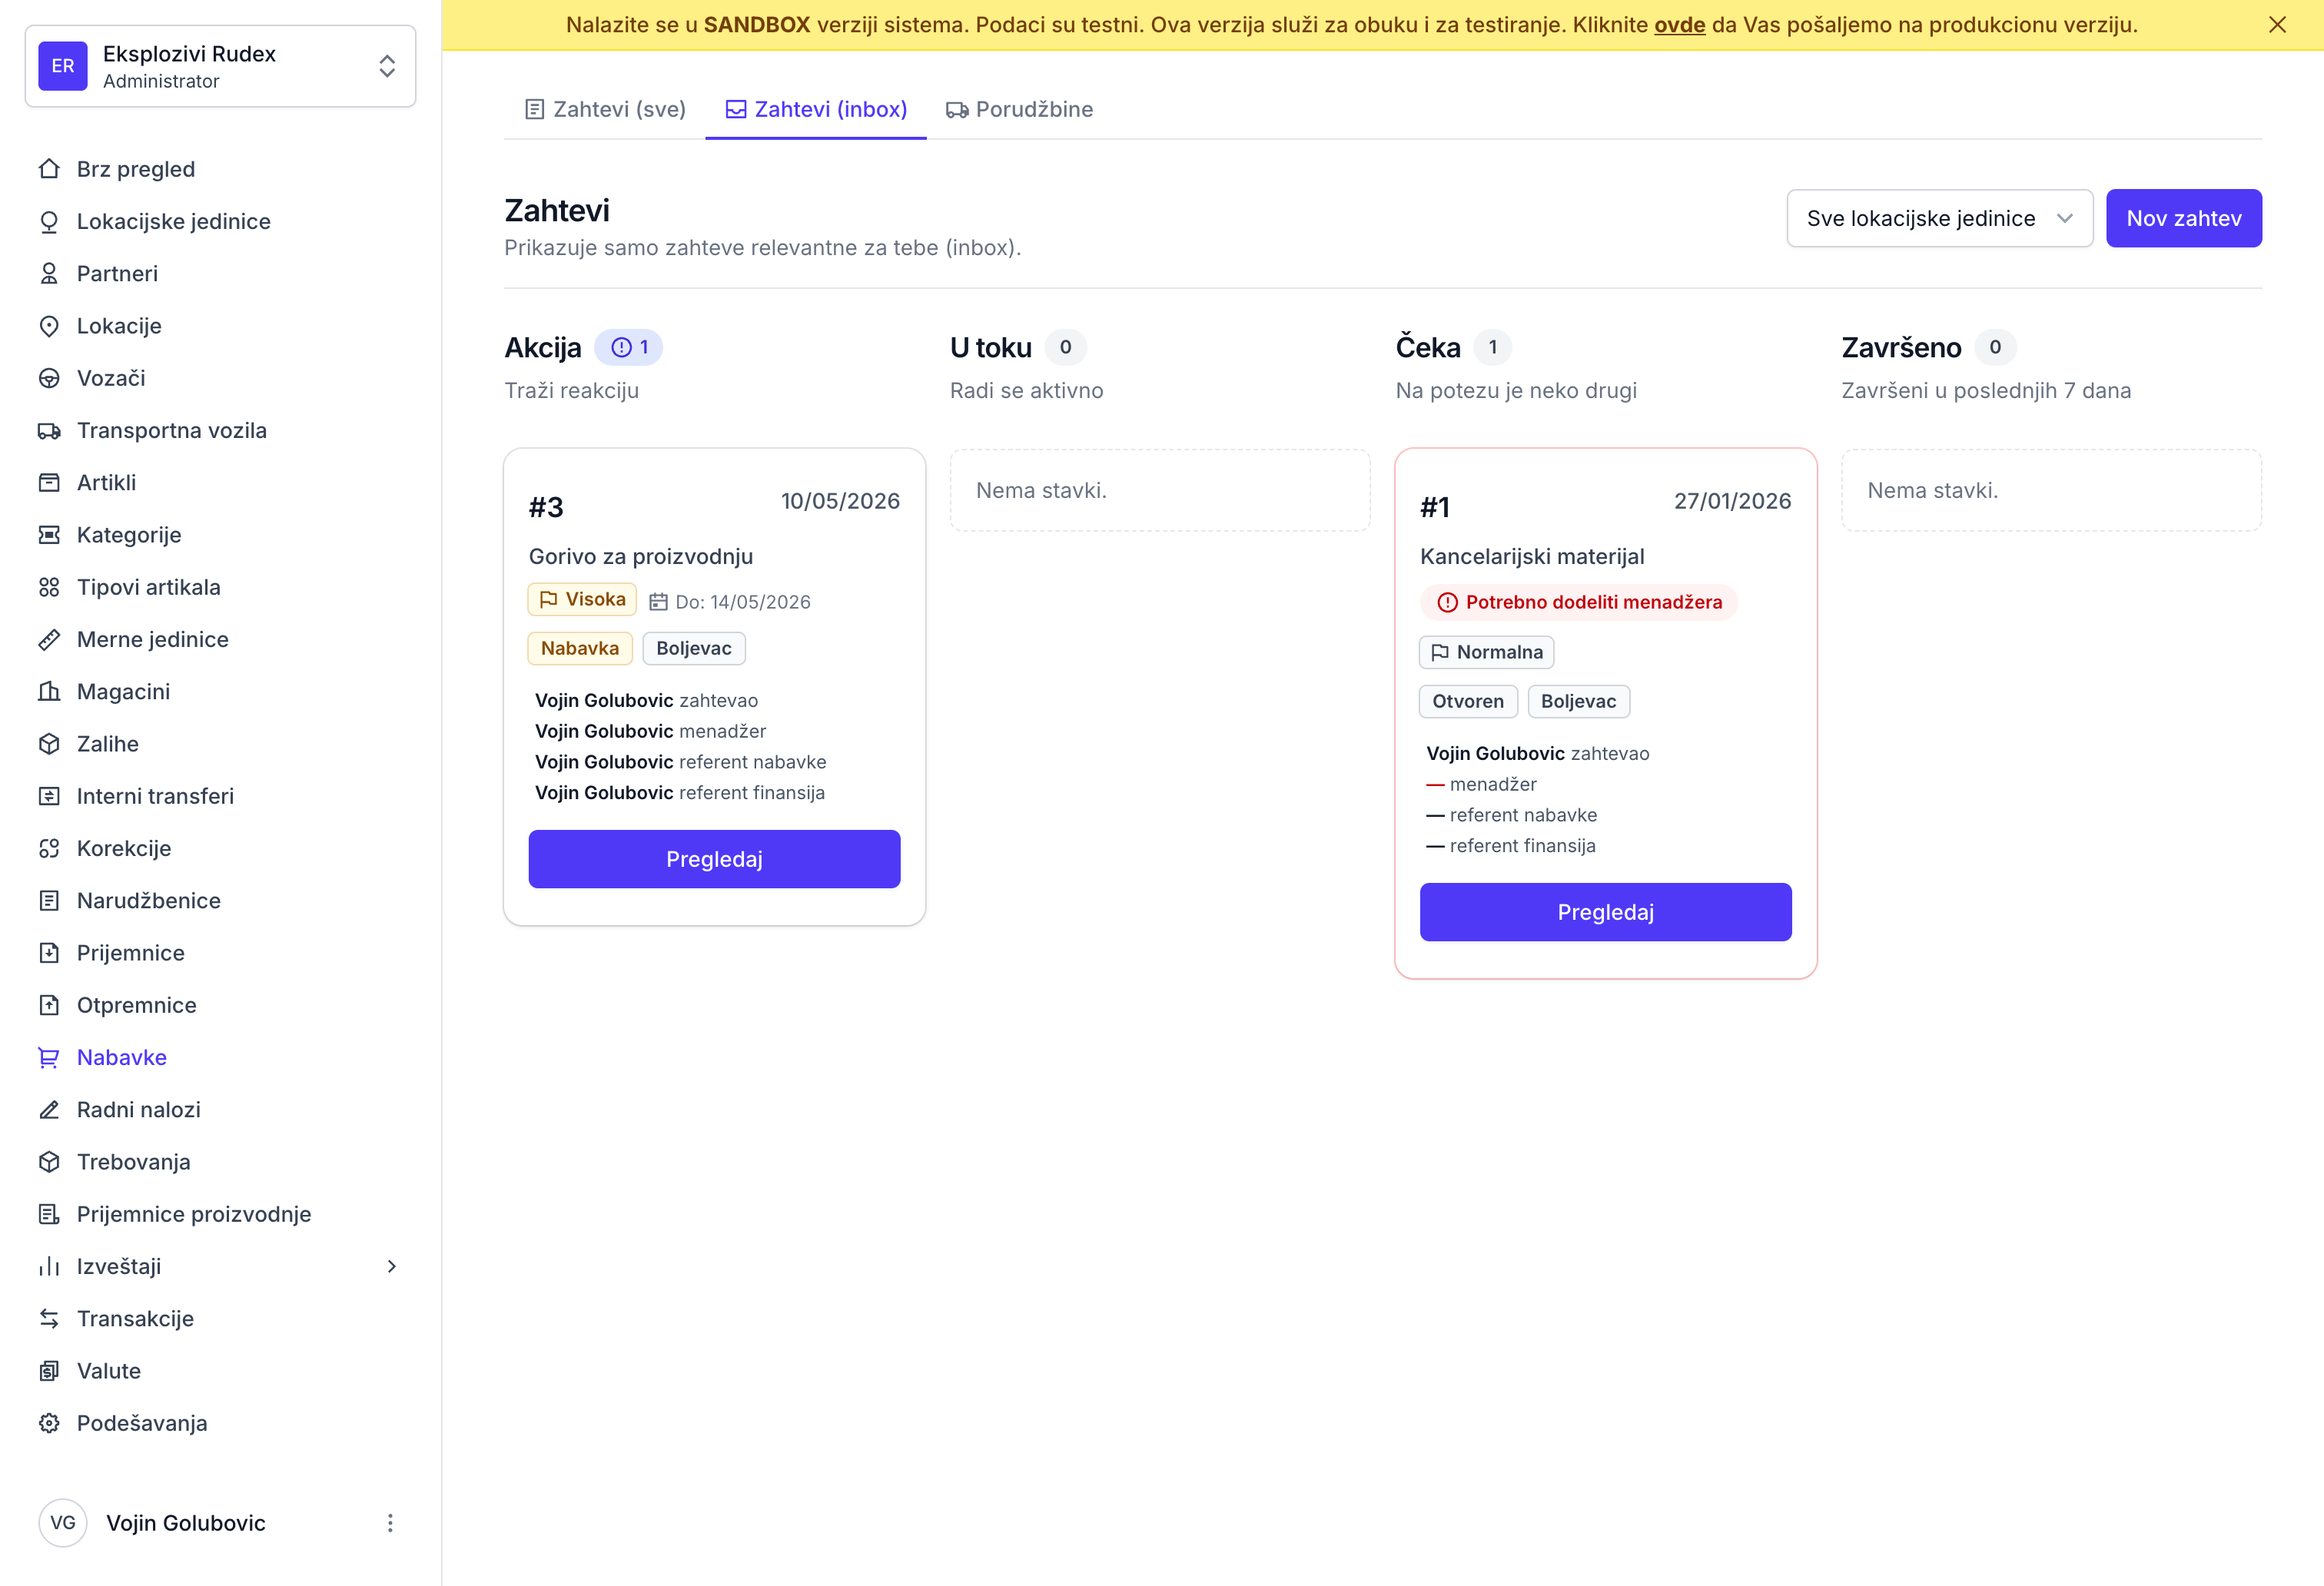Click the Zalihe cube icon
Screen dimensions: 2324x1586
pos(49,744)
